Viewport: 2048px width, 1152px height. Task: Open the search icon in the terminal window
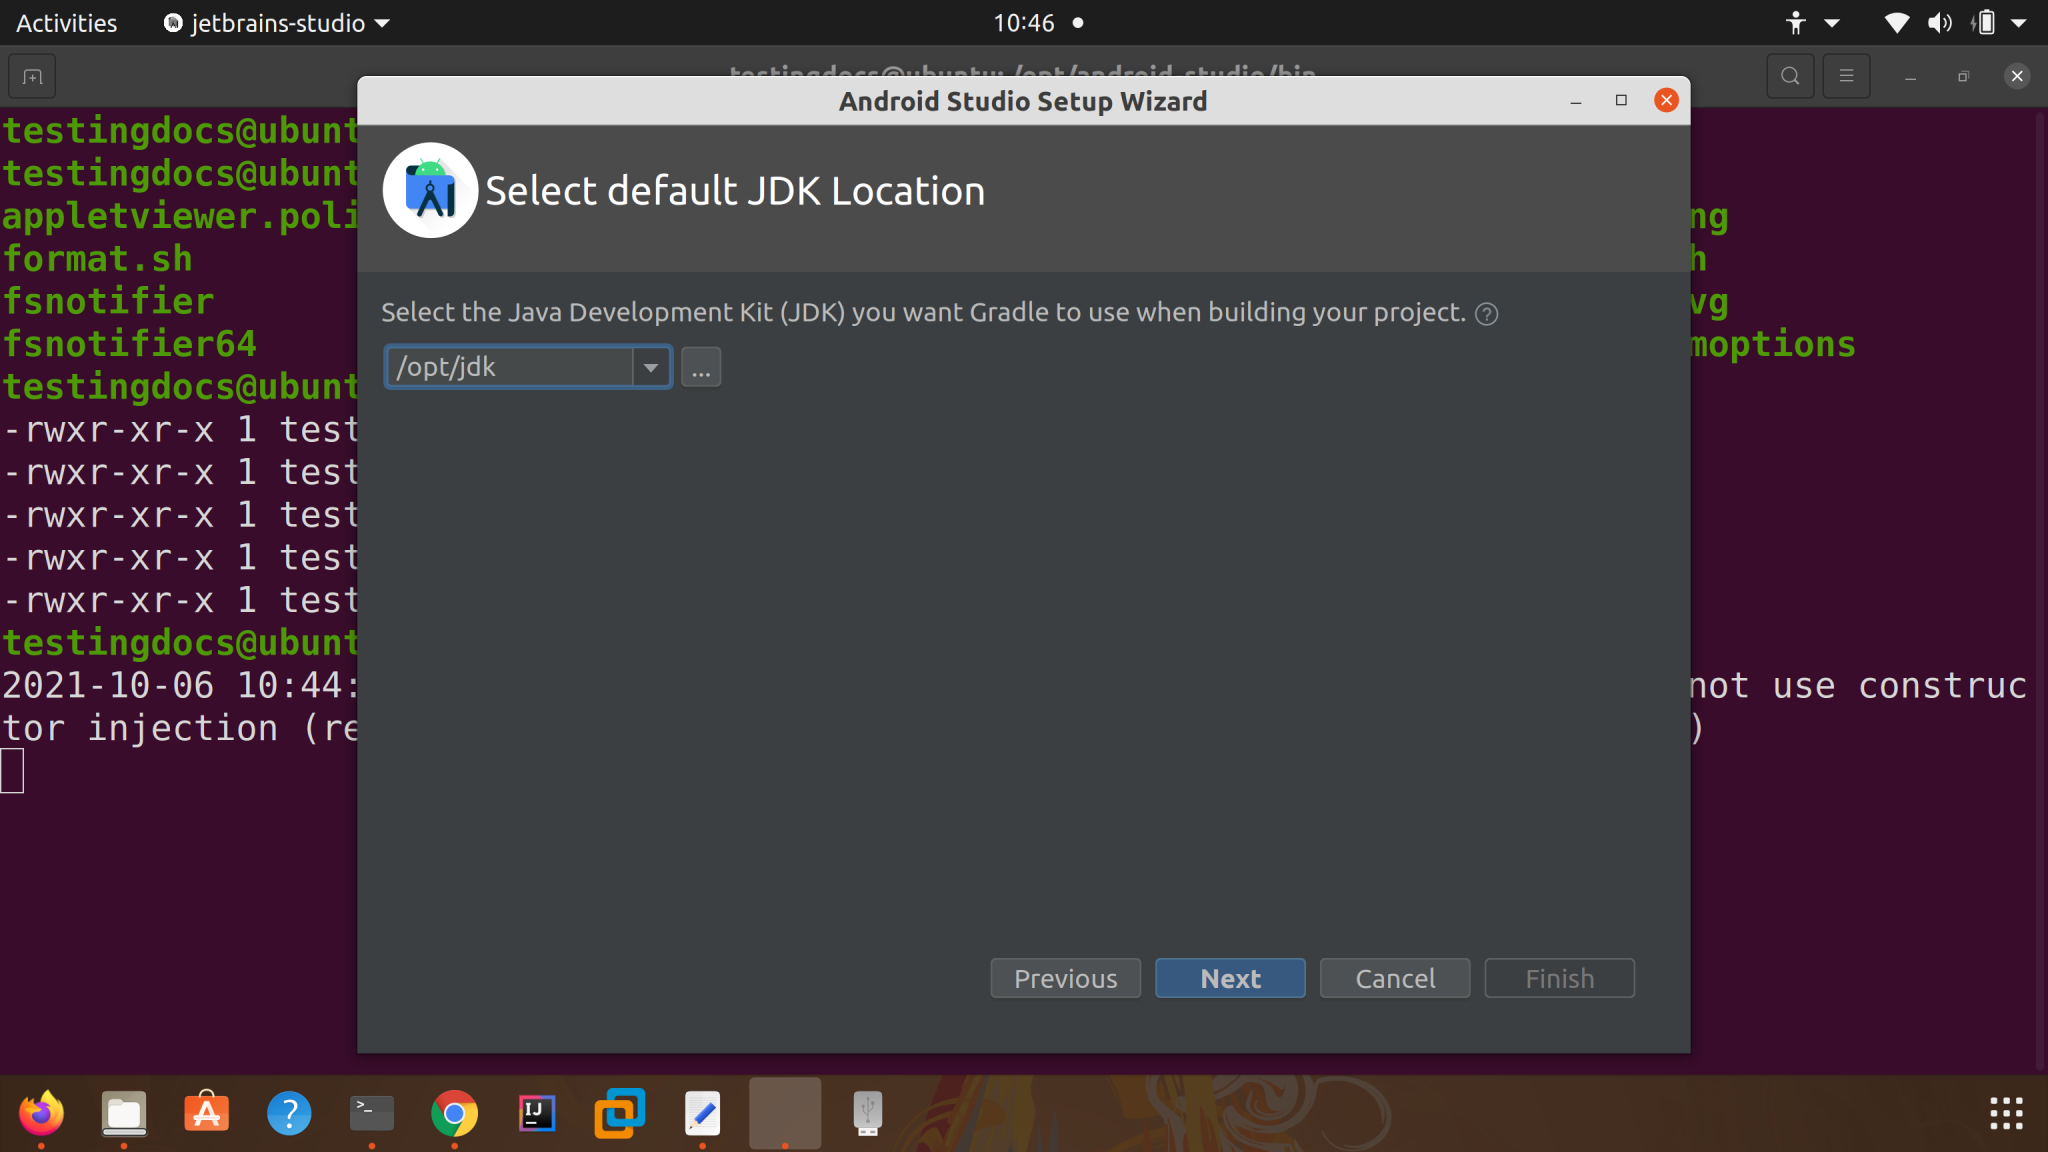coord(1789,75)
